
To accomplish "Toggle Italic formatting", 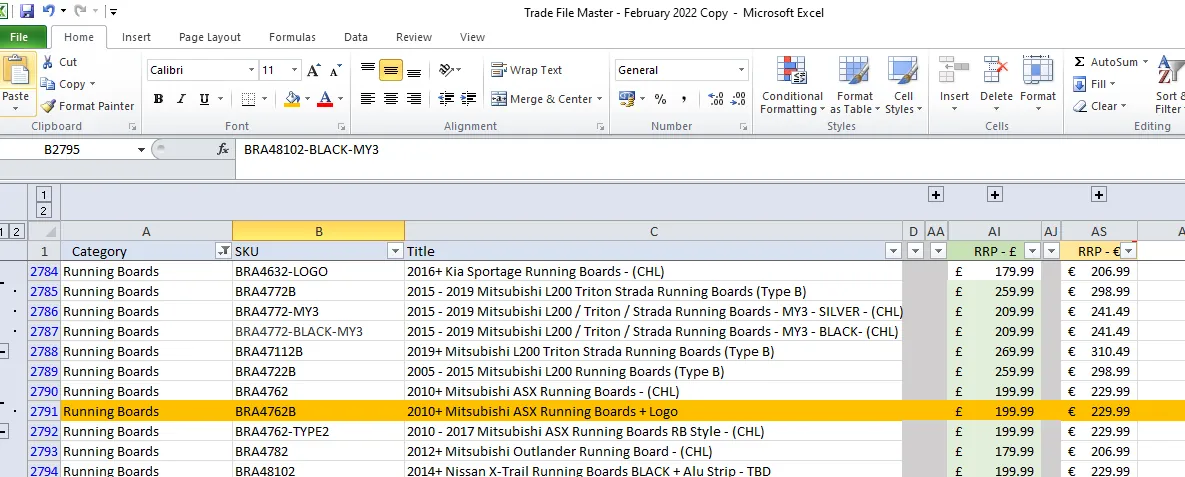I will point(181,99).
